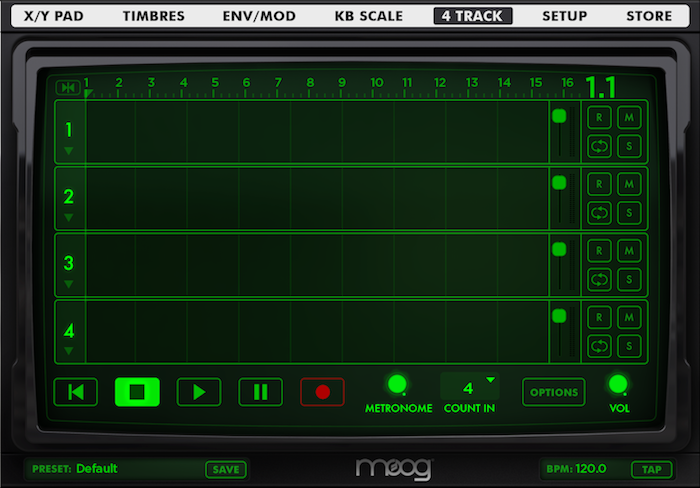The height and width of the screenshot is (488, 700).
Task: Click the Default preset name
Action: coord(97,469)
